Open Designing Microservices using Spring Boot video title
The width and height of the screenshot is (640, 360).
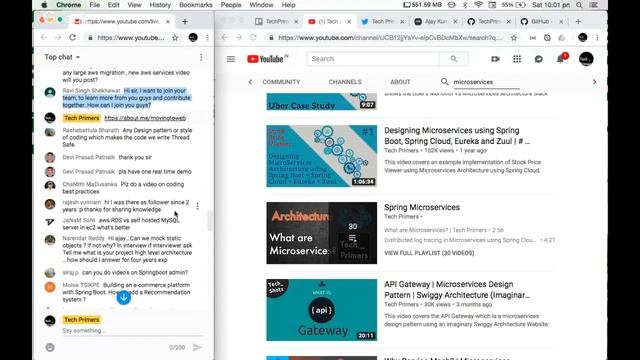click(x=457, y=136)
